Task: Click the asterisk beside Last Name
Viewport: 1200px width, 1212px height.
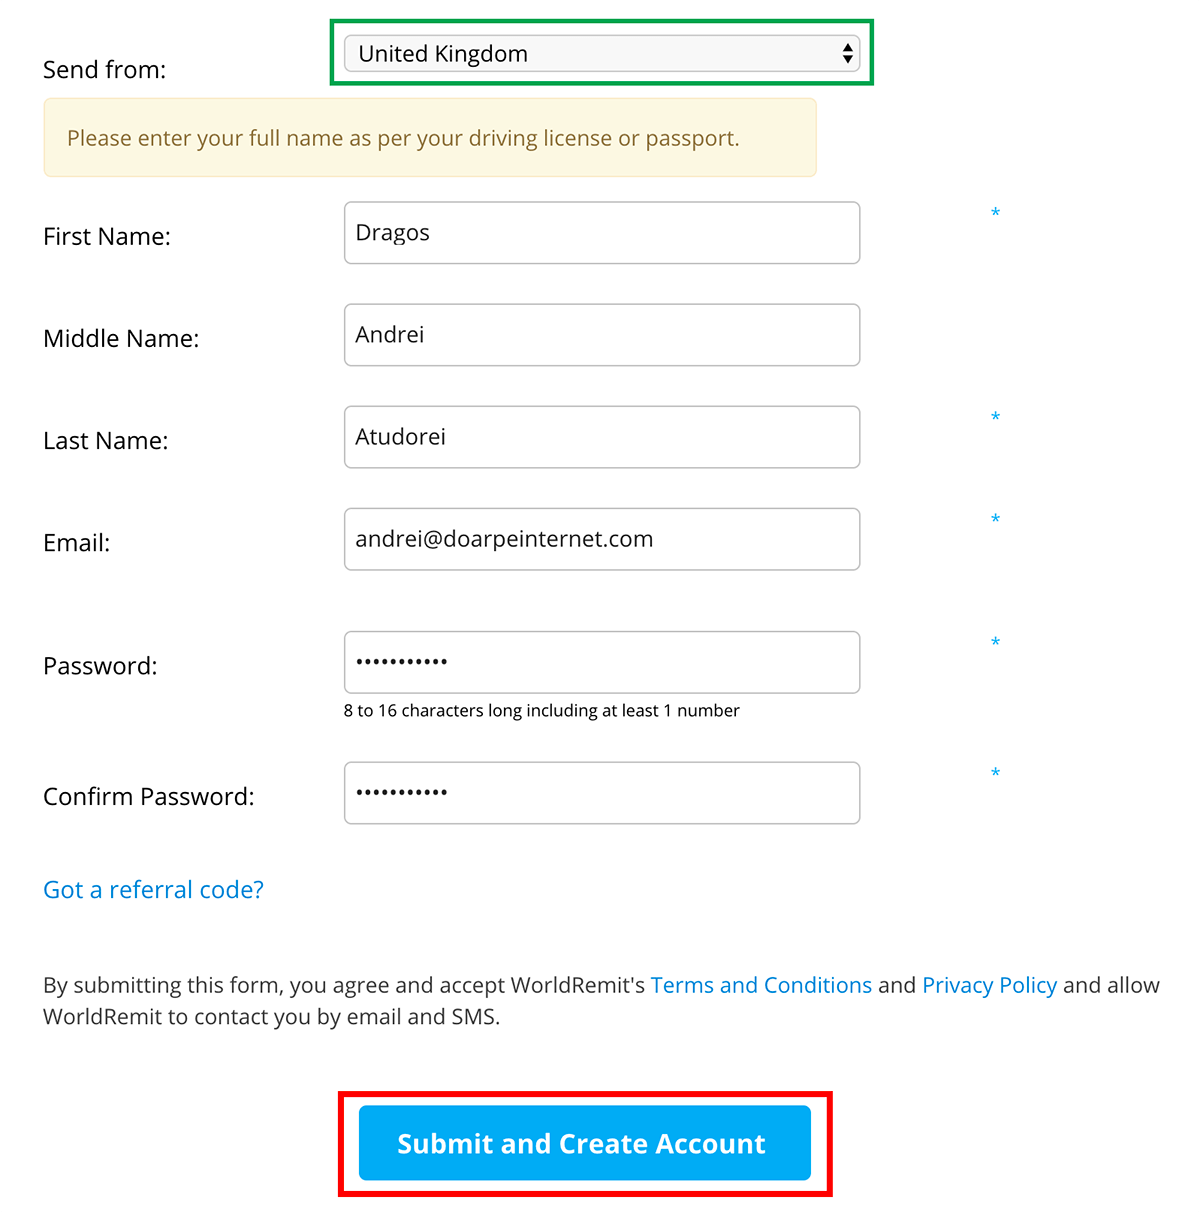Action: click(x=995, y=417)
